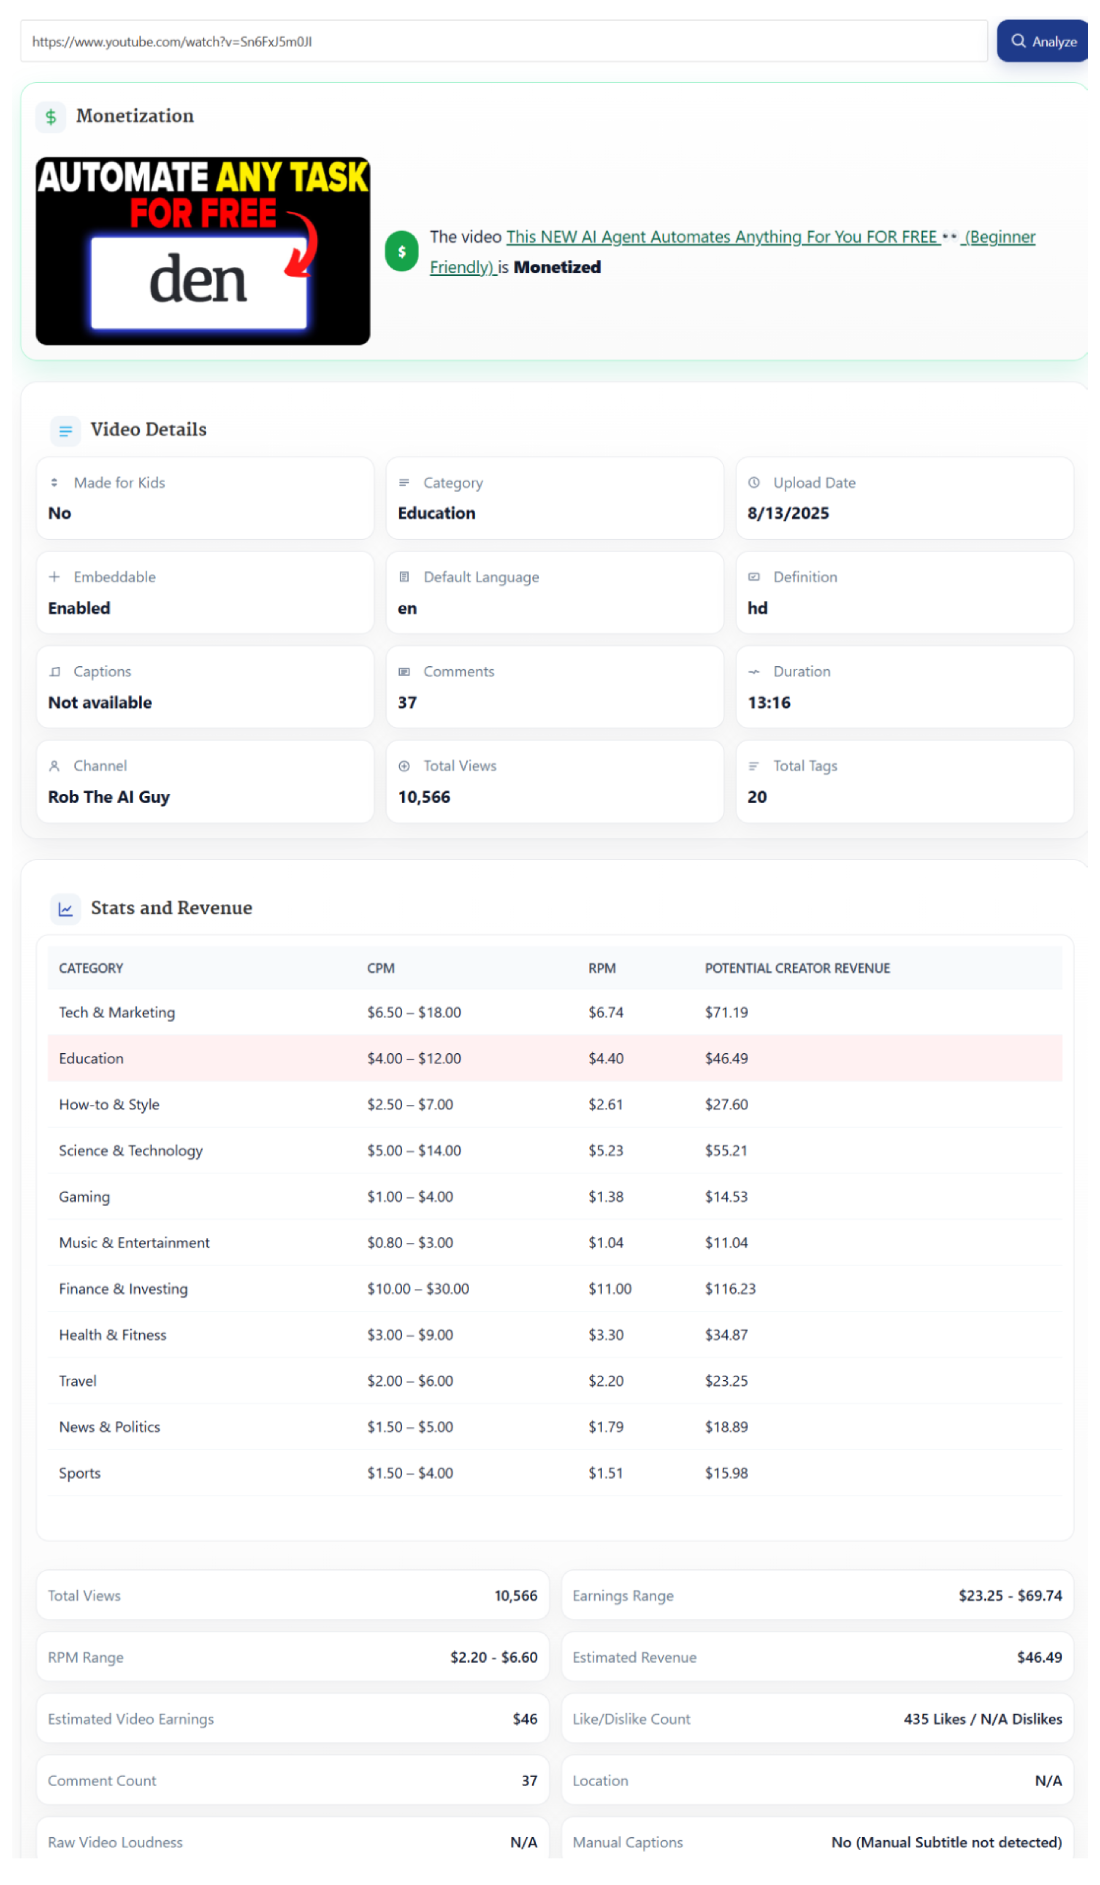Click the 10,566 Total Views card value
The image size is (1100, 1885).
point(424,797)
